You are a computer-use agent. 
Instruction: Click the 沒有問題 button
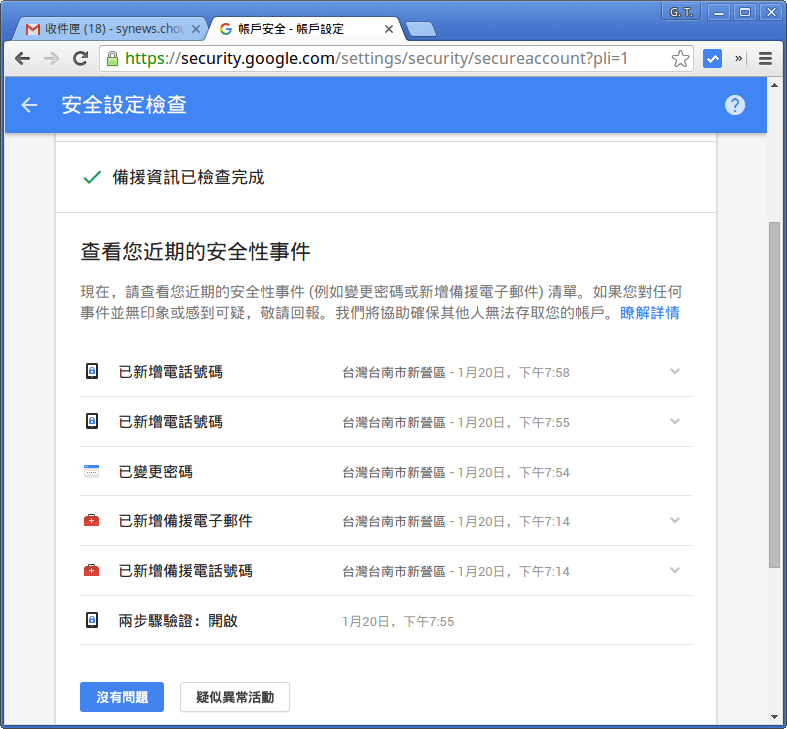pos(122,697)
